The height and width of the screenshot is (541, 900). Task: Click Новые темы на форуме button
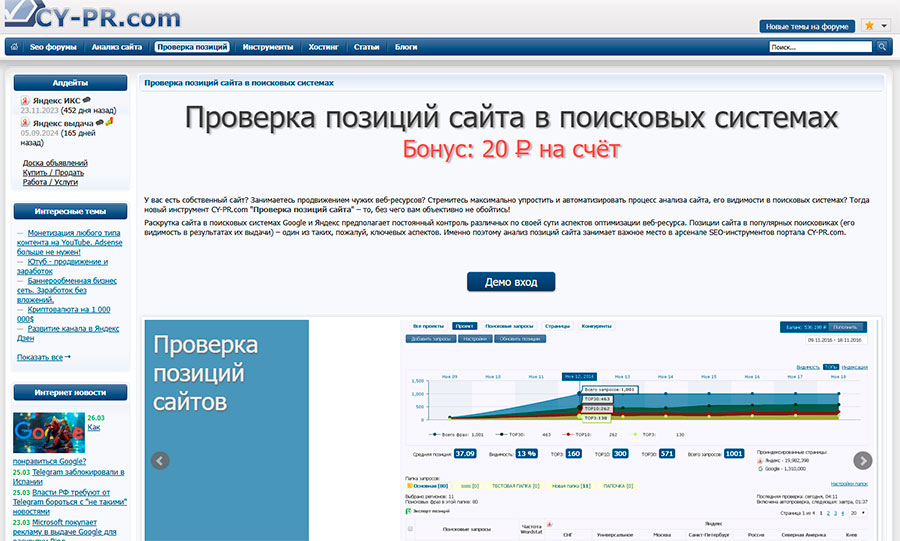coord(807,26)
